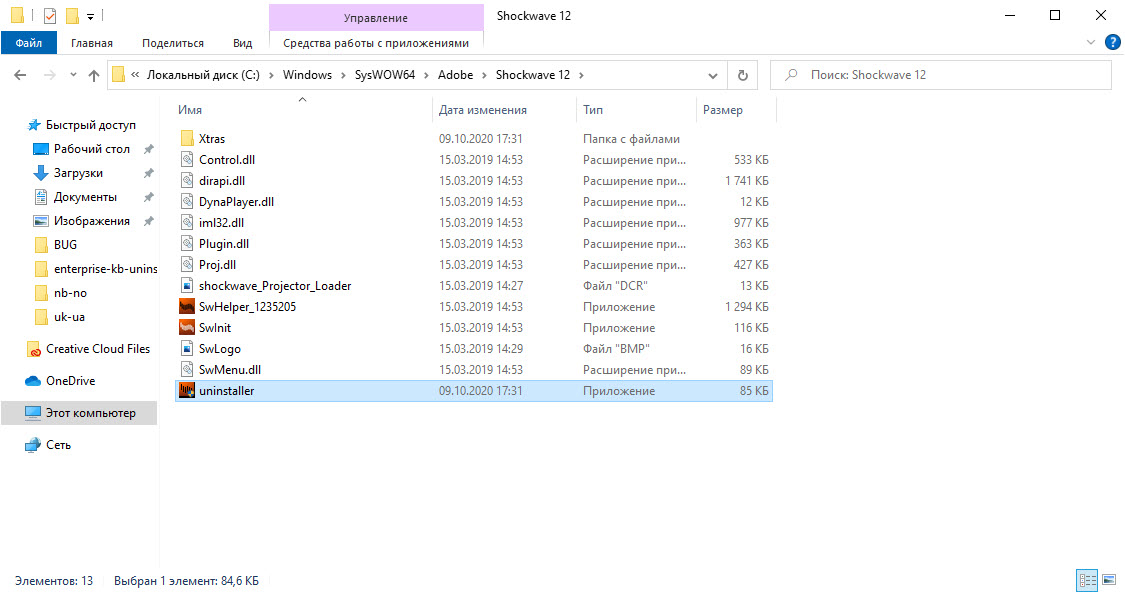Expand the ribbon with the chevron
This screenshot has width=1125, height=593.
tap(1091, 42)
